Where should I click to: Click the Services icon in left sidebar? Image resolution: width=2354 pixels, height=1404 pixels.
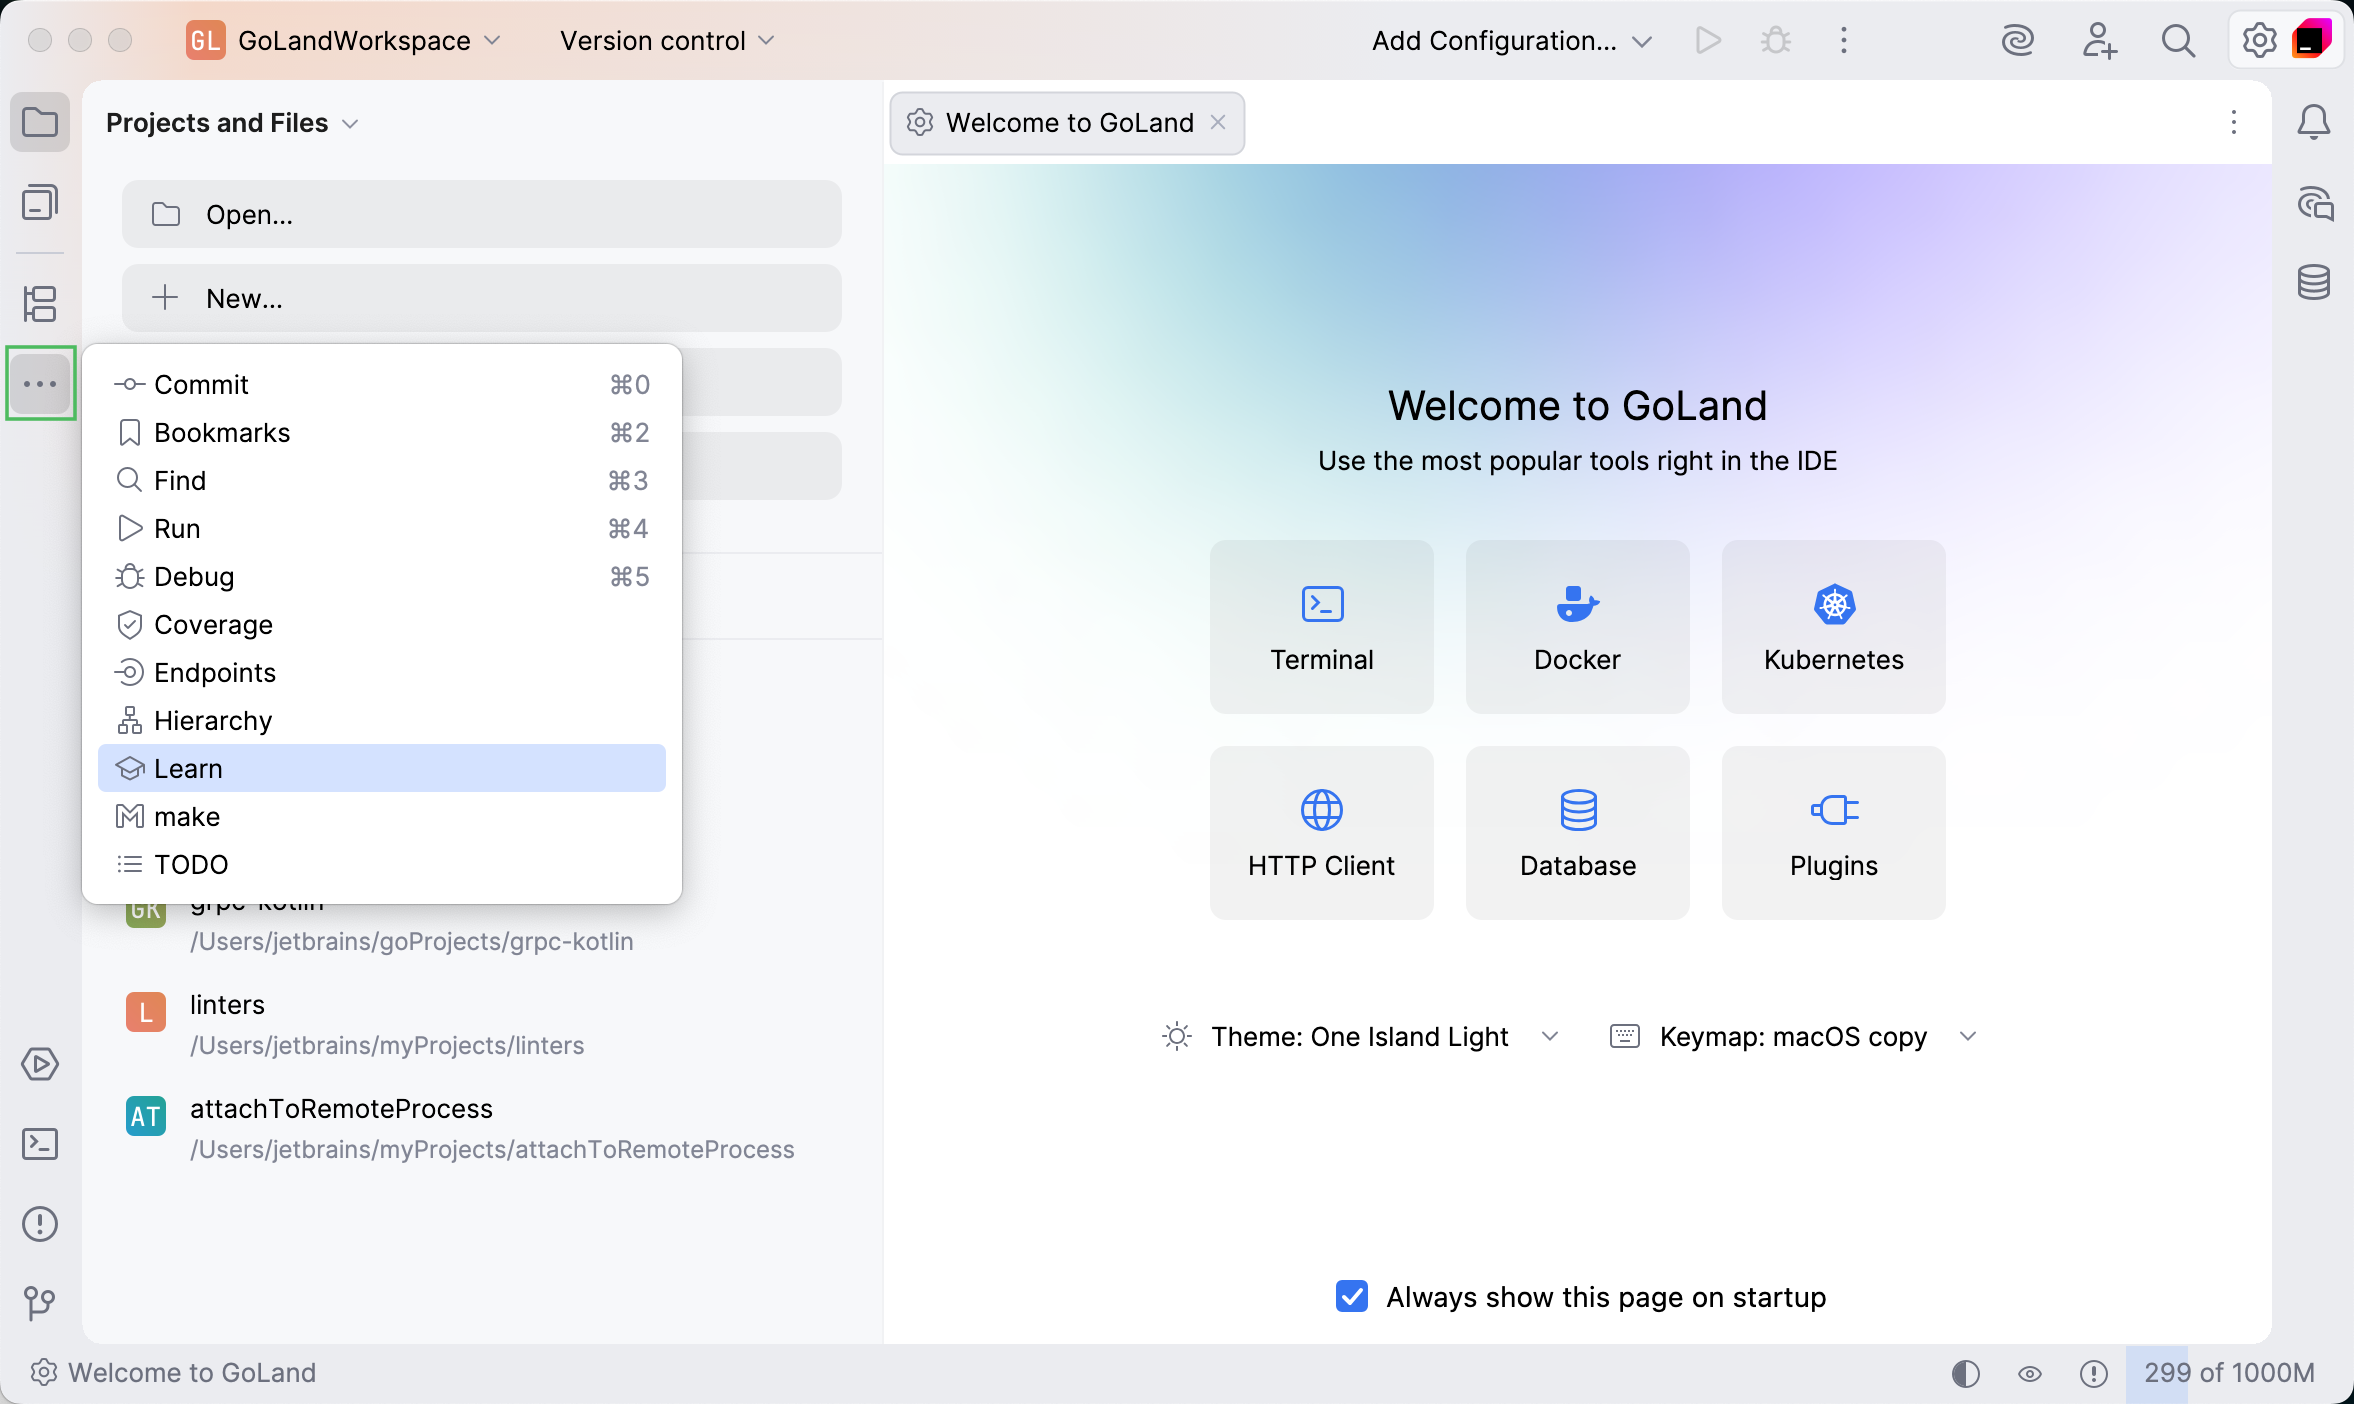[40, 1064]
